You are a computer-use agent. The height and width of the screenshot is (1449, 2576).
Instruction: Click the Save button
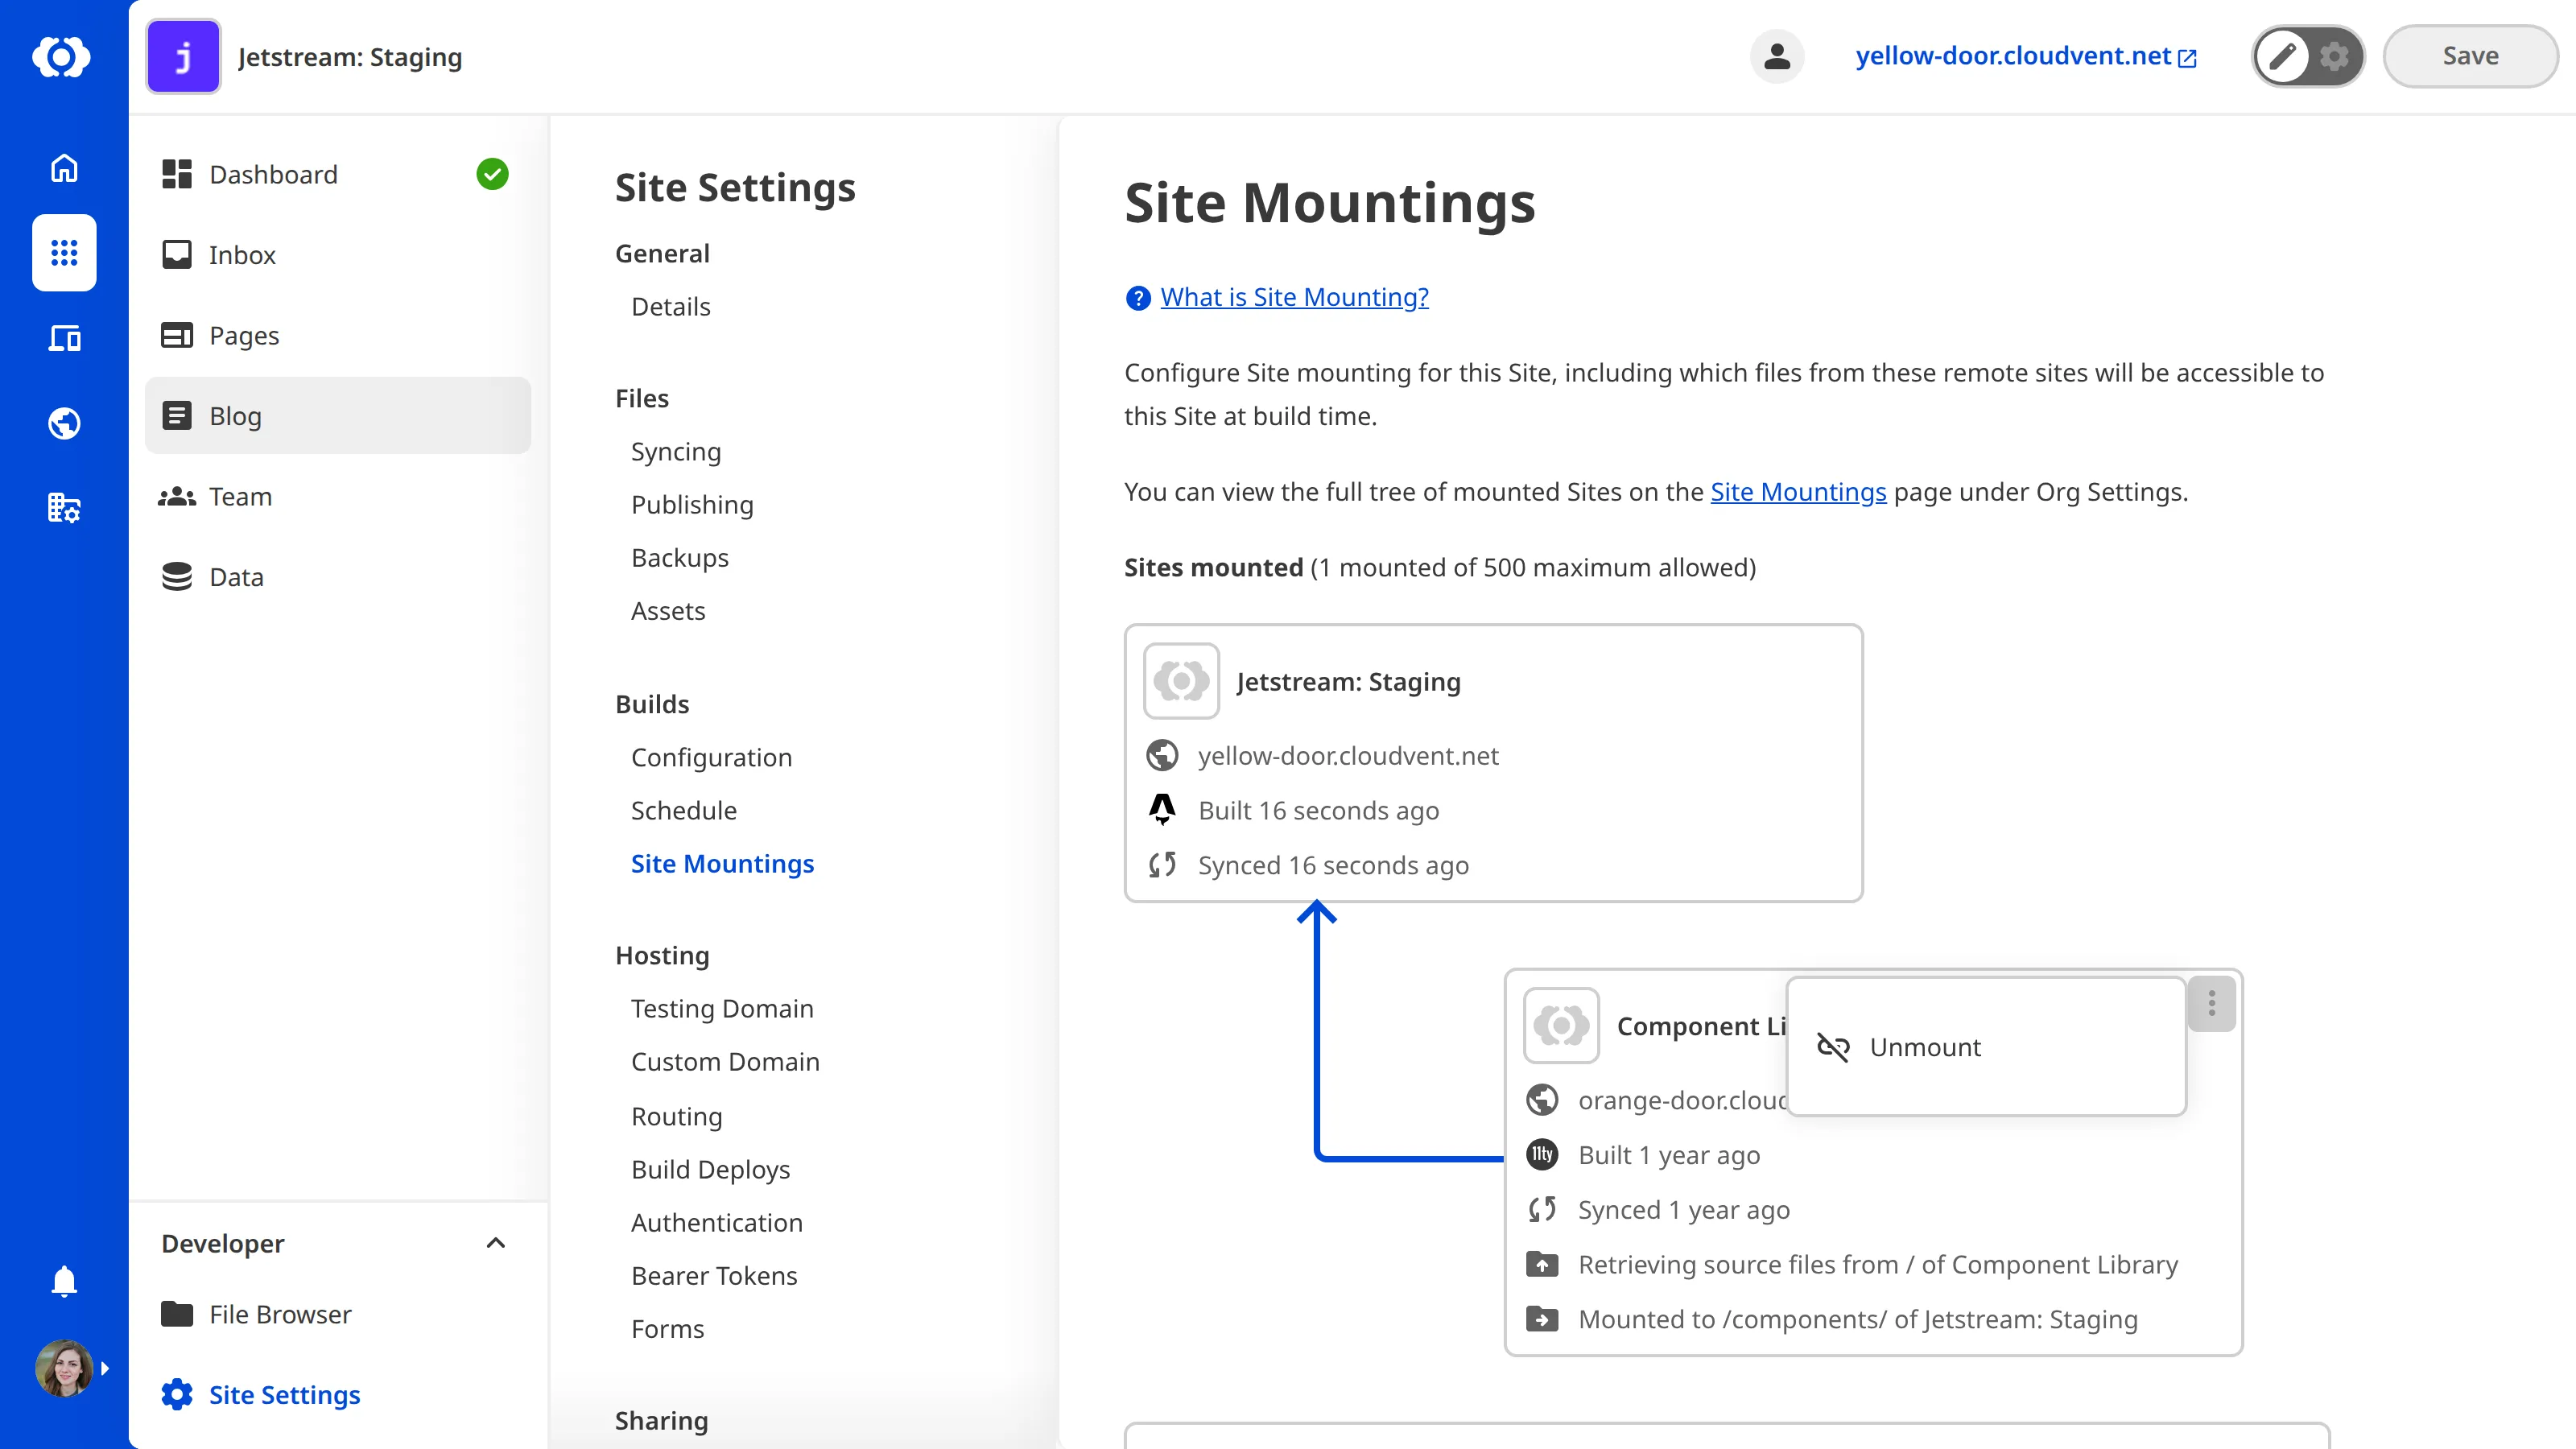[2469, 56]
